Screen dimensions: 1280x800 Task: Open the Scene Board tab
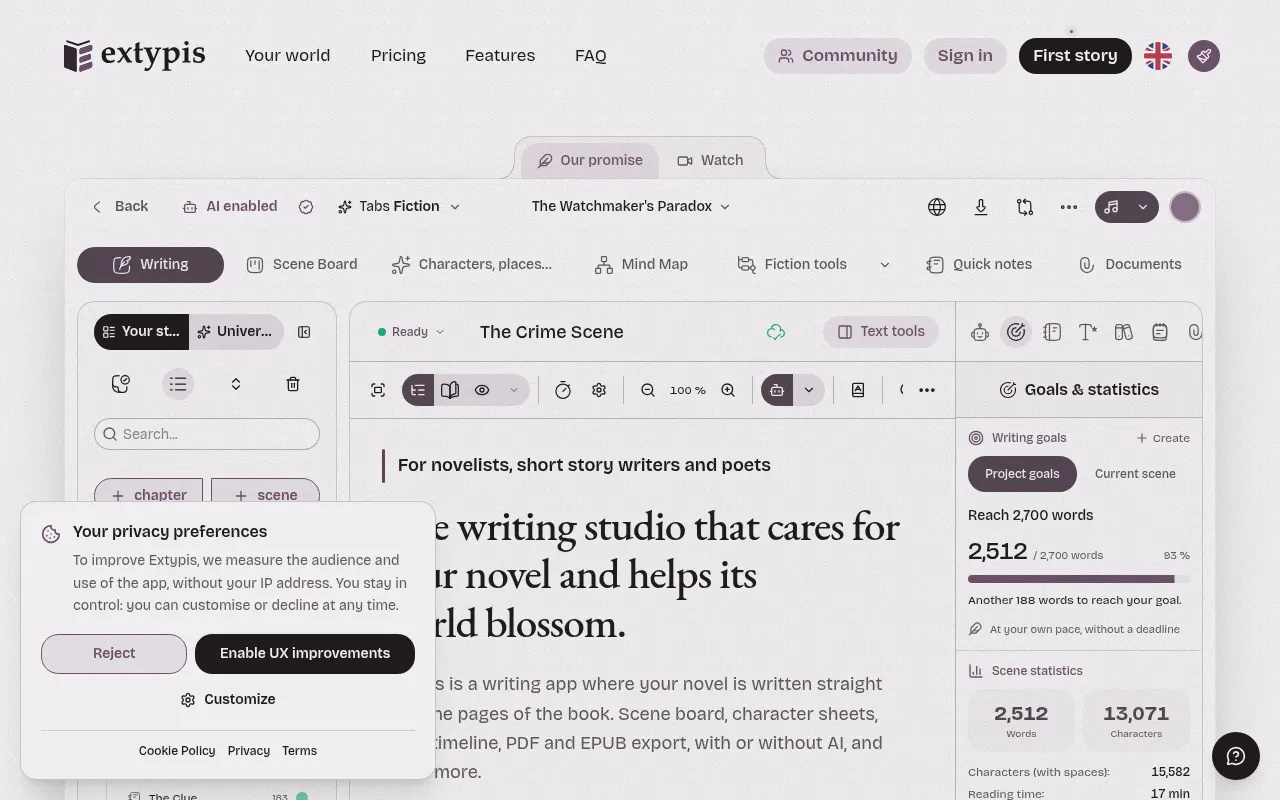pyautogui.click(x=302, y=265)
